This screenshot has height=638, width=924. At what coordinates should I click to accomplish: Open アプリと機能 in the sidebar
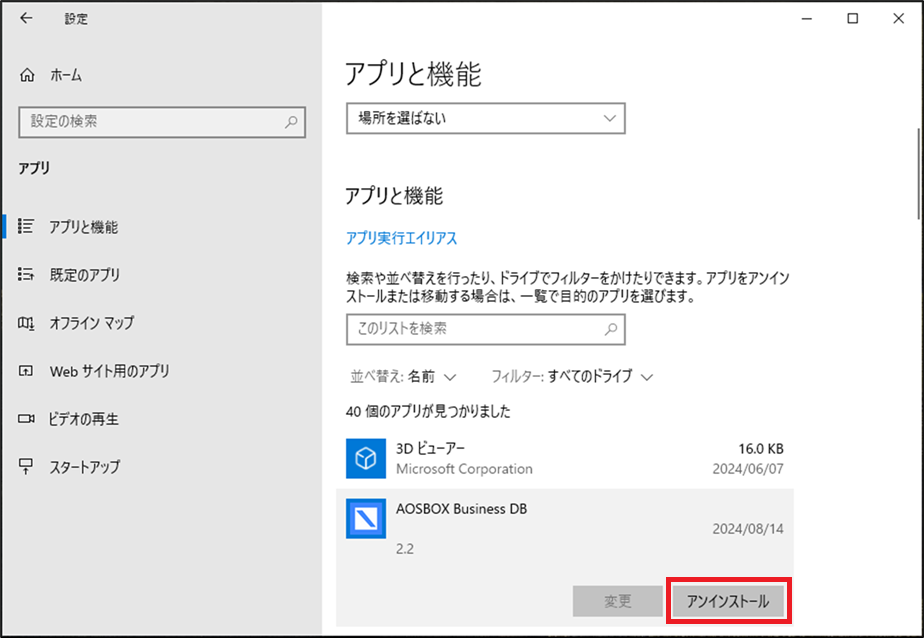tap(84, 227)
